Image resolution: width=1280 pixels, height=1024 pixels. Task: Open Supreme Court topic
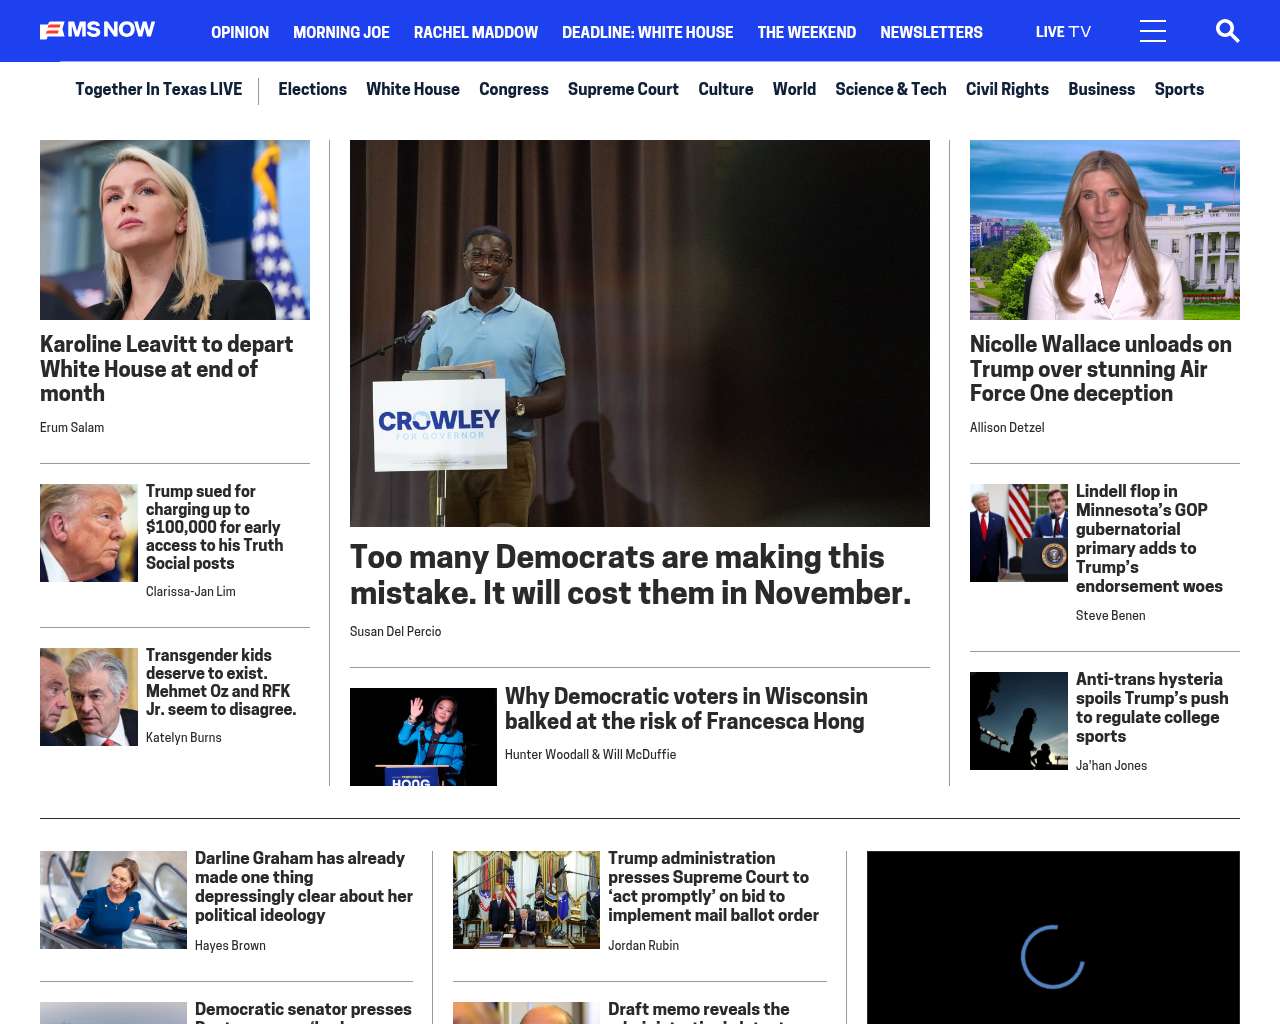coord(623,89)
